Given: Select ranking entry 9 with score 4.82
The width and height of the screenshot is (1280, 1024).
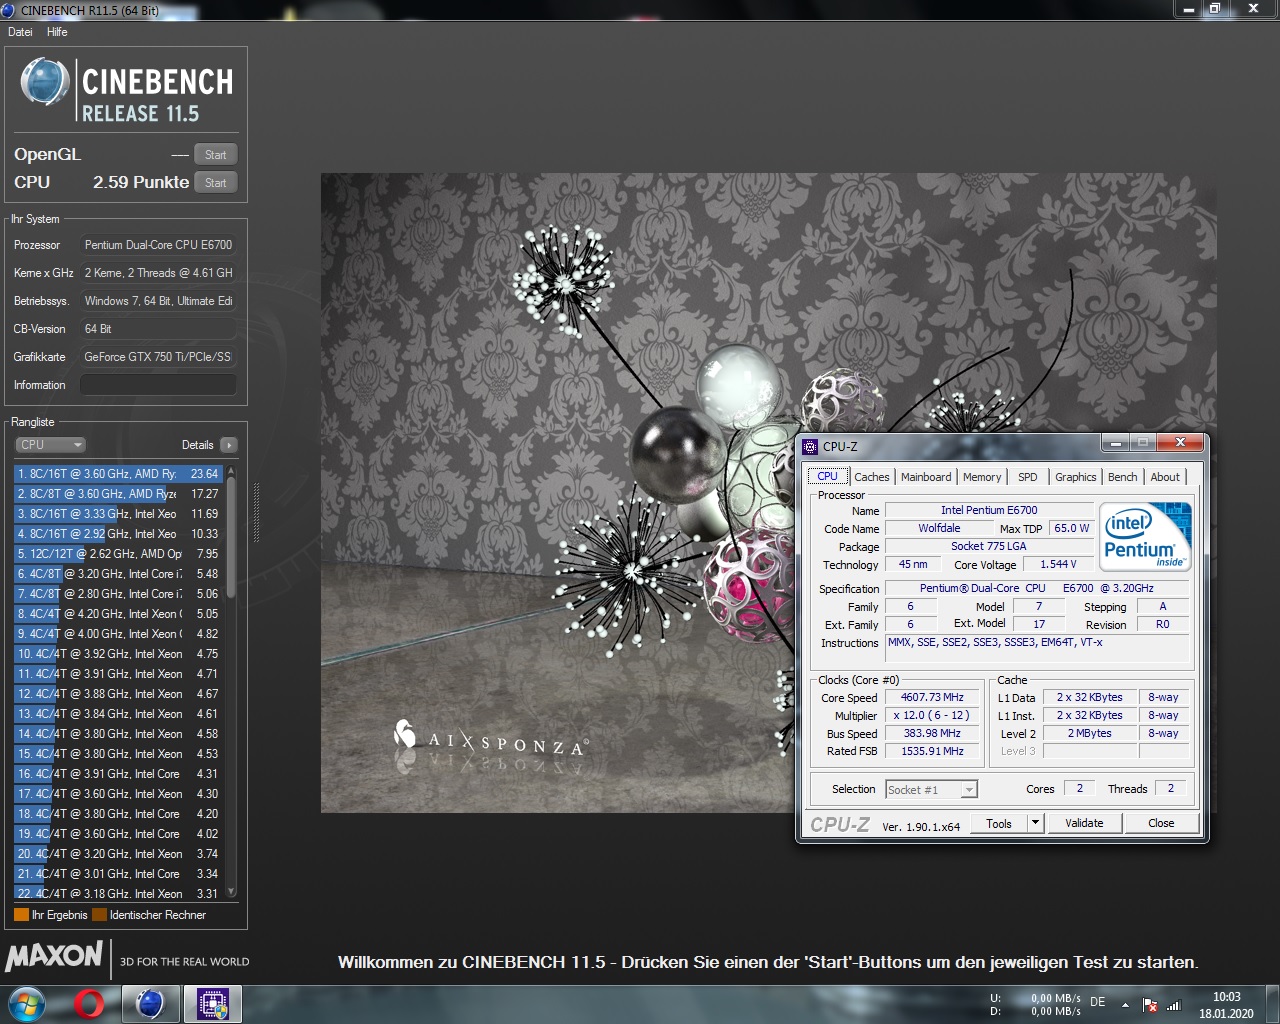Looking at the screenshot, I should (x=118, y=634).
